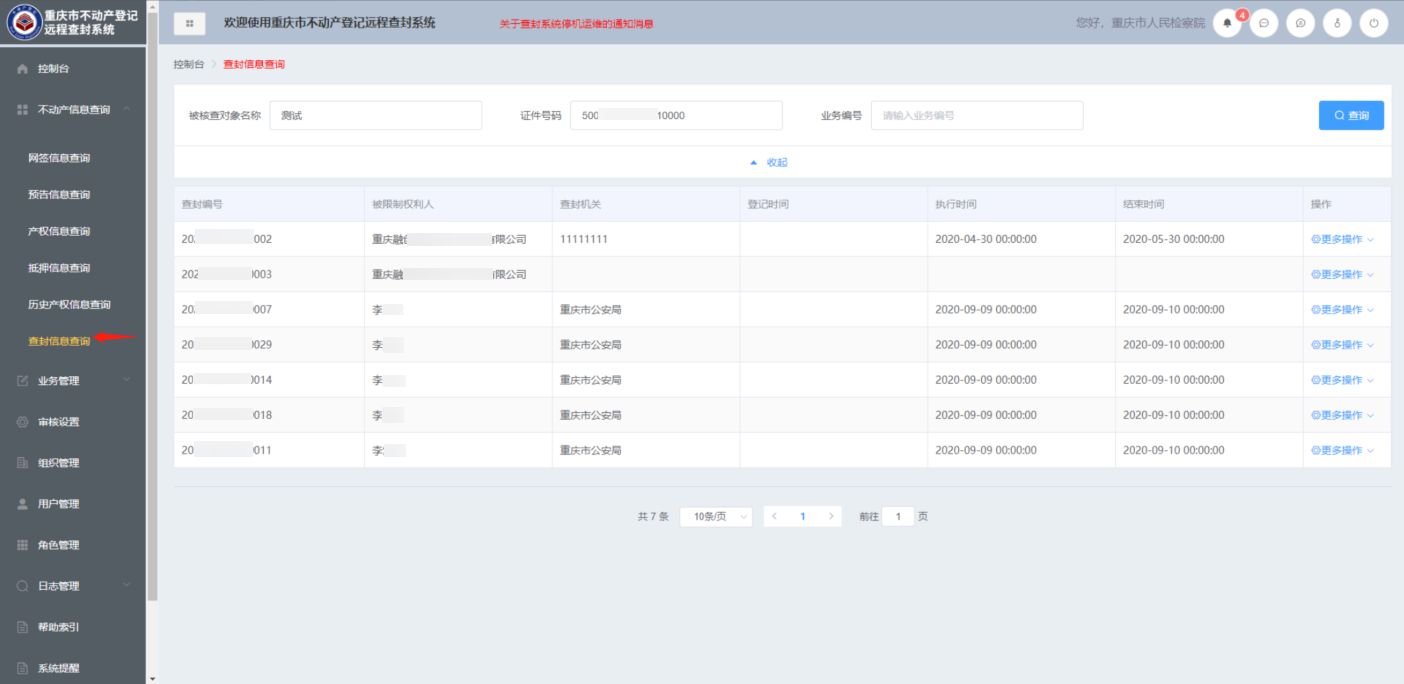Click the 角色管理 grid icon
This screenshot has width=1404, height=684.
(x=22, y=545)
